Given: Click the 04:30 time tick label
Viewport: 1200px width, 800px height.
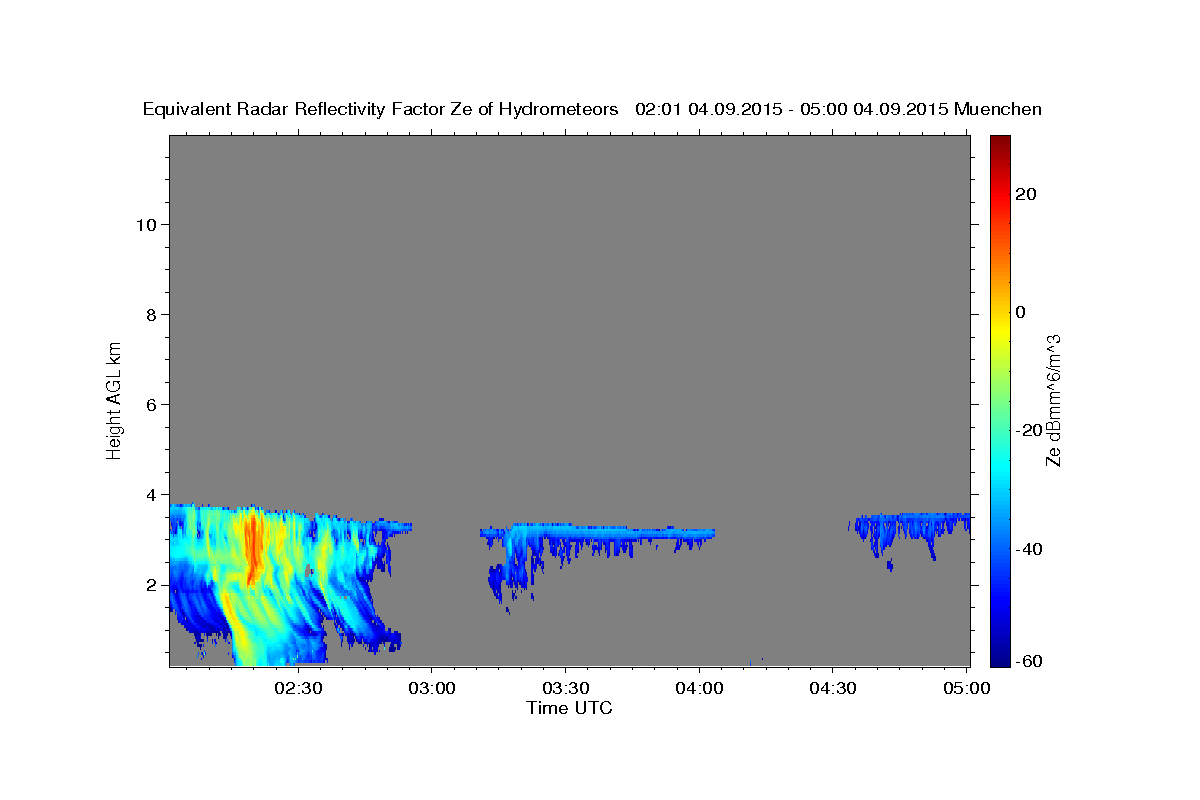Looking at the screenshot, I should (832, 689).
